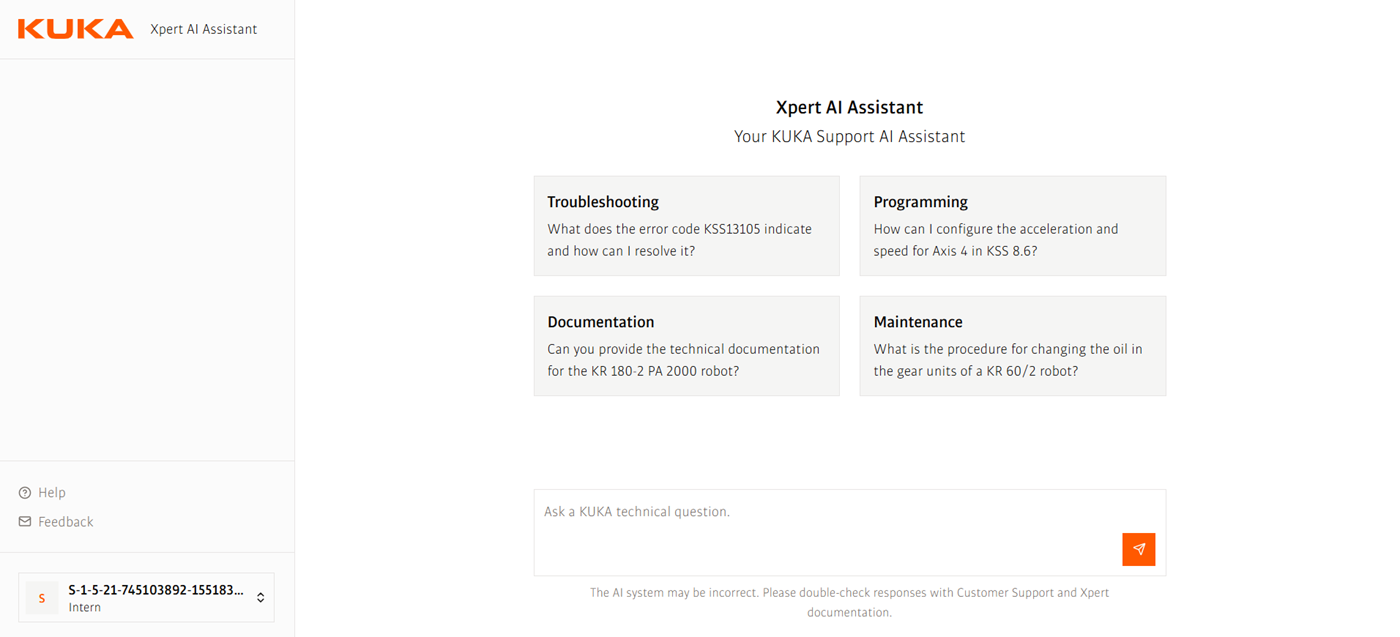Click the centered Xpert AI Assistant heading
The width and height of the screenshot is (1400, 637).
(x=850, y=107)
